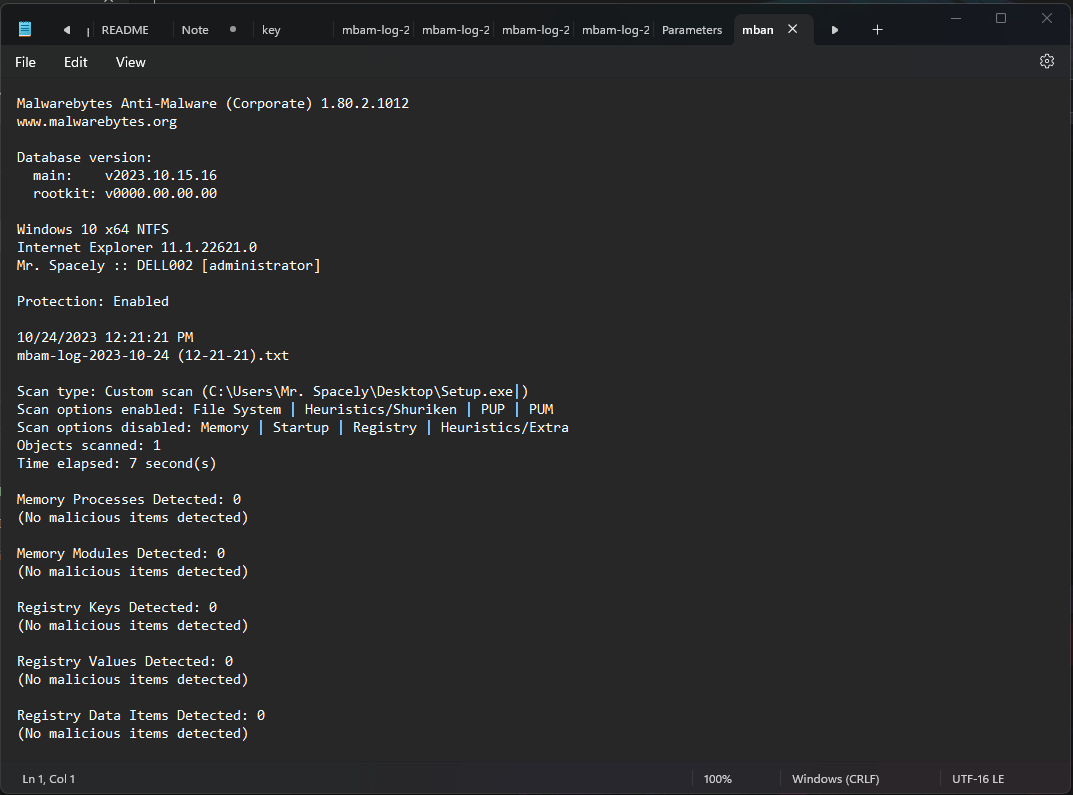Click the 'Protection: Enabled' line
This screenshot has width=1073, height=795.
pyautogui.click(x=92, y=302)
